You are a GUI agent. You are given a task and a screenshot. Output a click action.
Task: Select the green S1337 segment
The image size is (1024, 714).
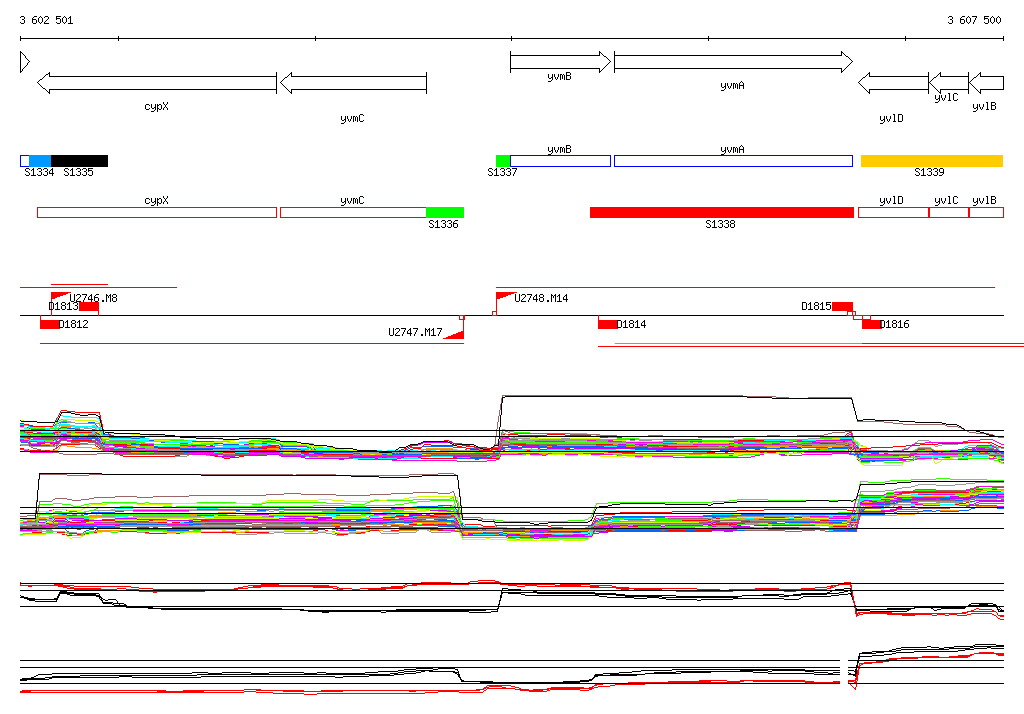503,161
